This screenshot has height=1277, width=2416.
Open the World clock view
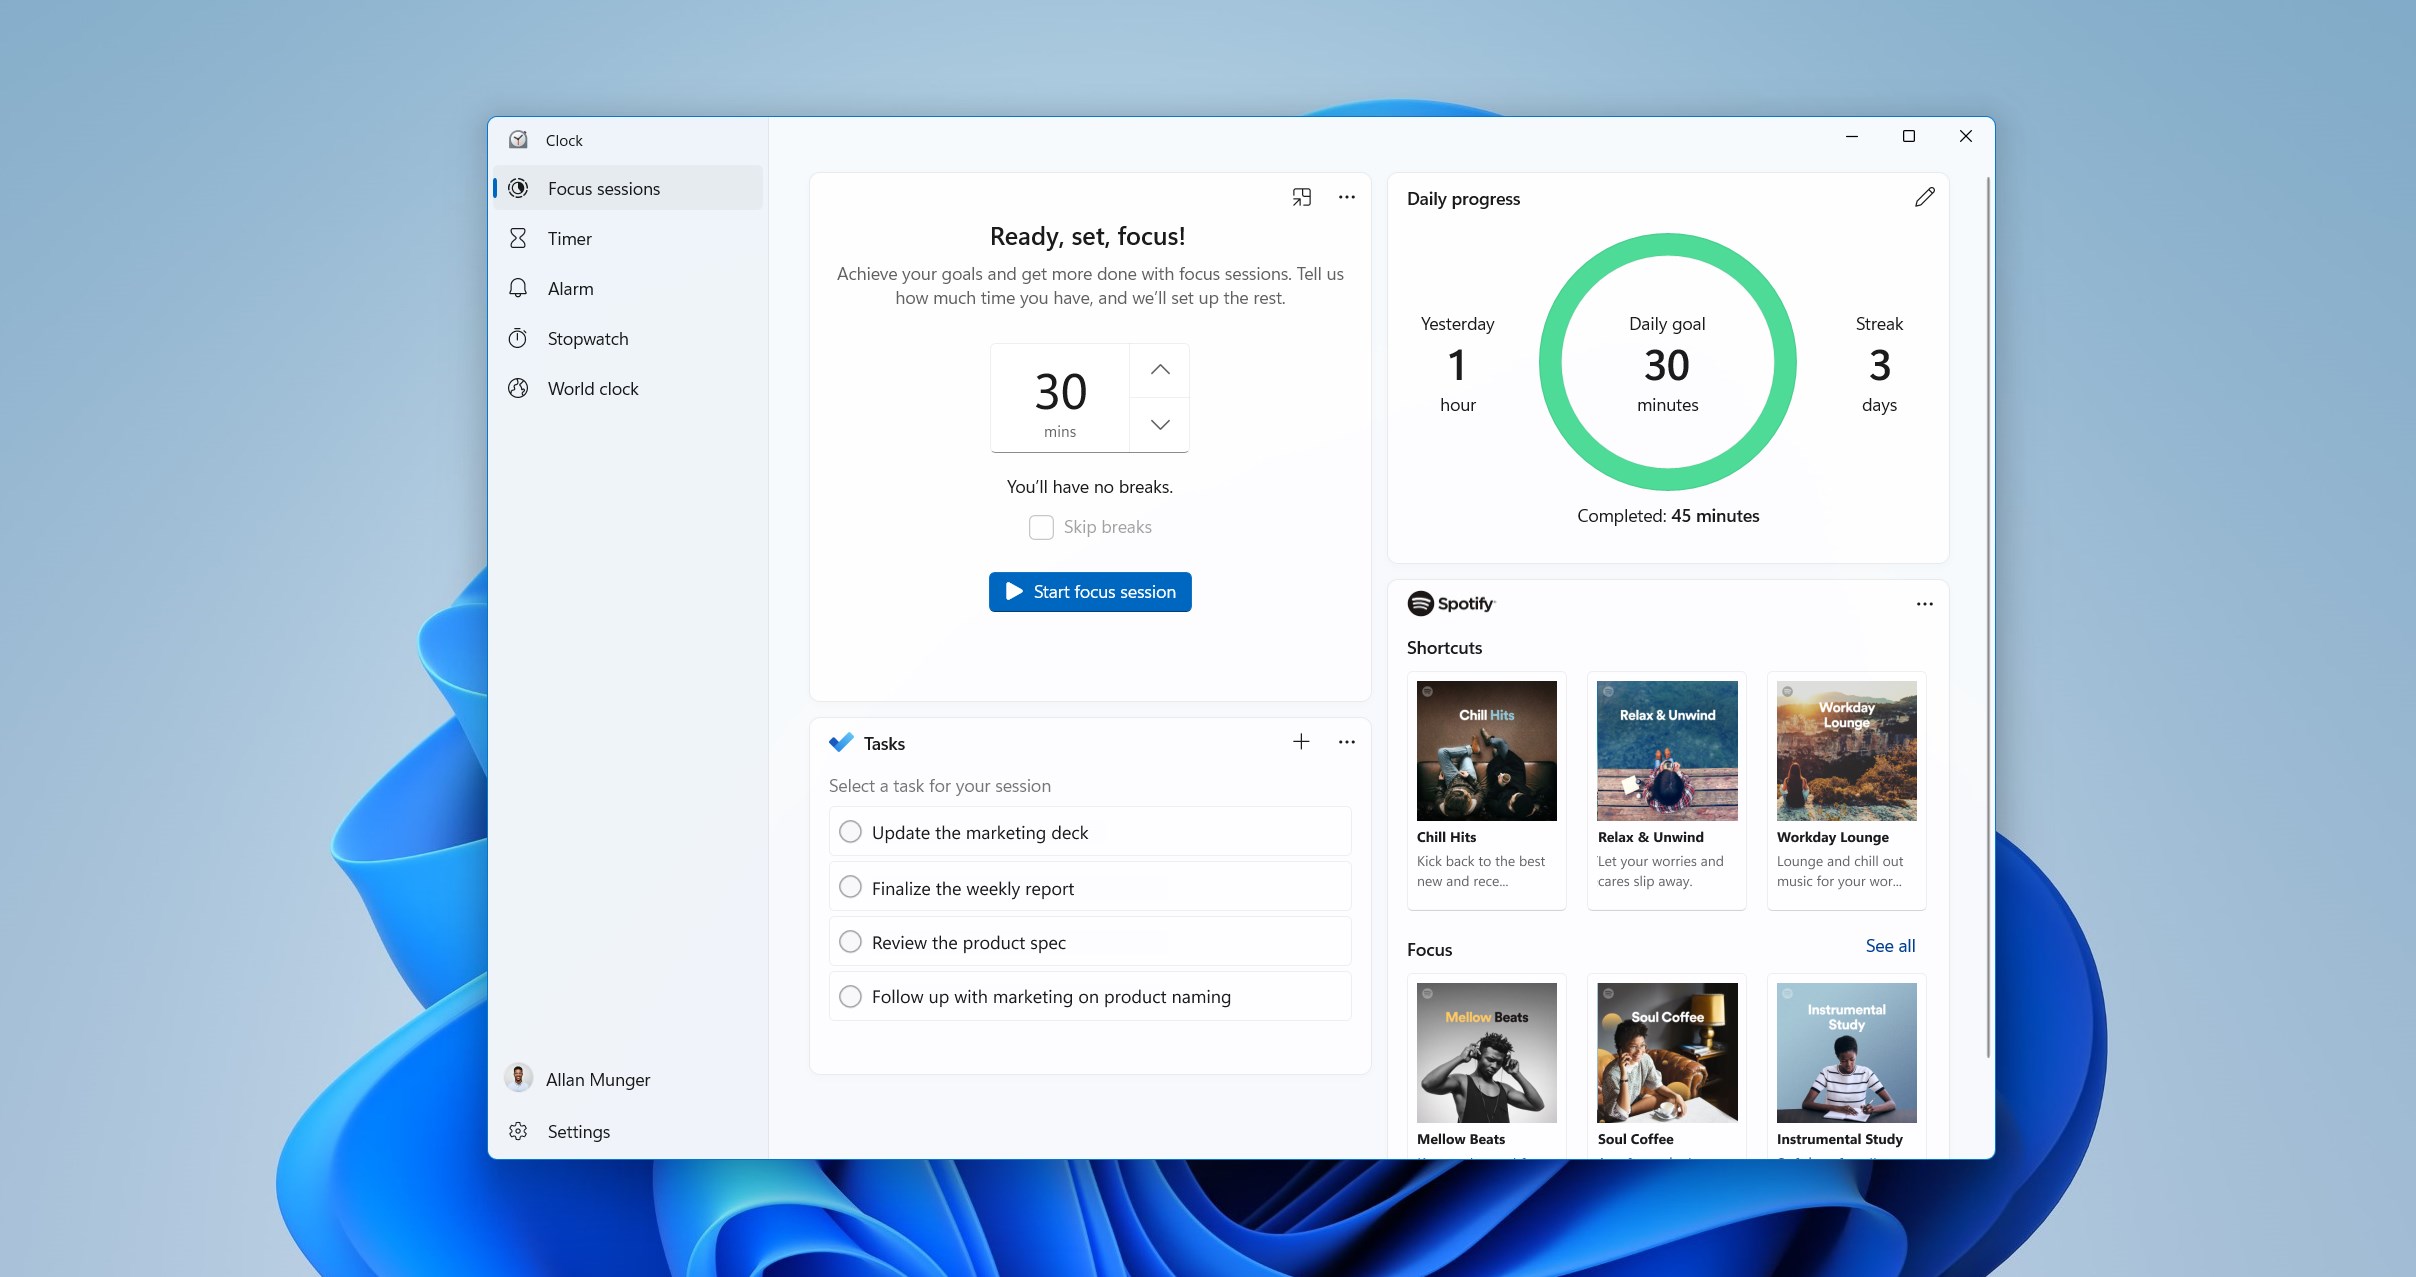tap(592, 388)
